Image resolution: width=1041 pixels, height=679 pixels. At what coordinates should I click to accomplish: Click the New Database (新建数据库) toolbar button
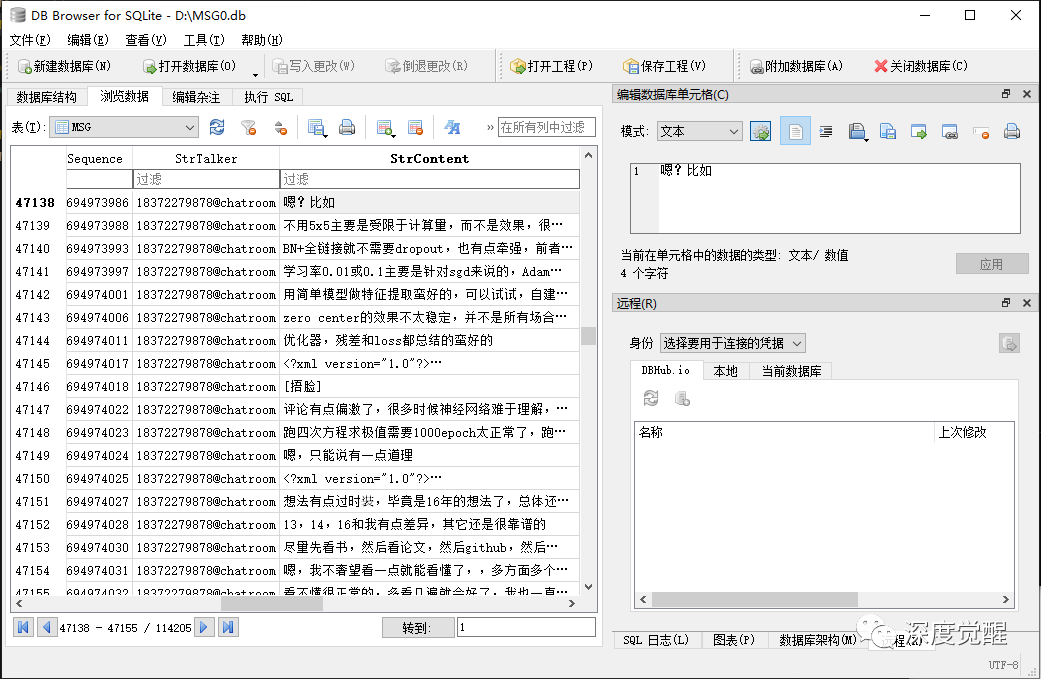click(64, 66)
